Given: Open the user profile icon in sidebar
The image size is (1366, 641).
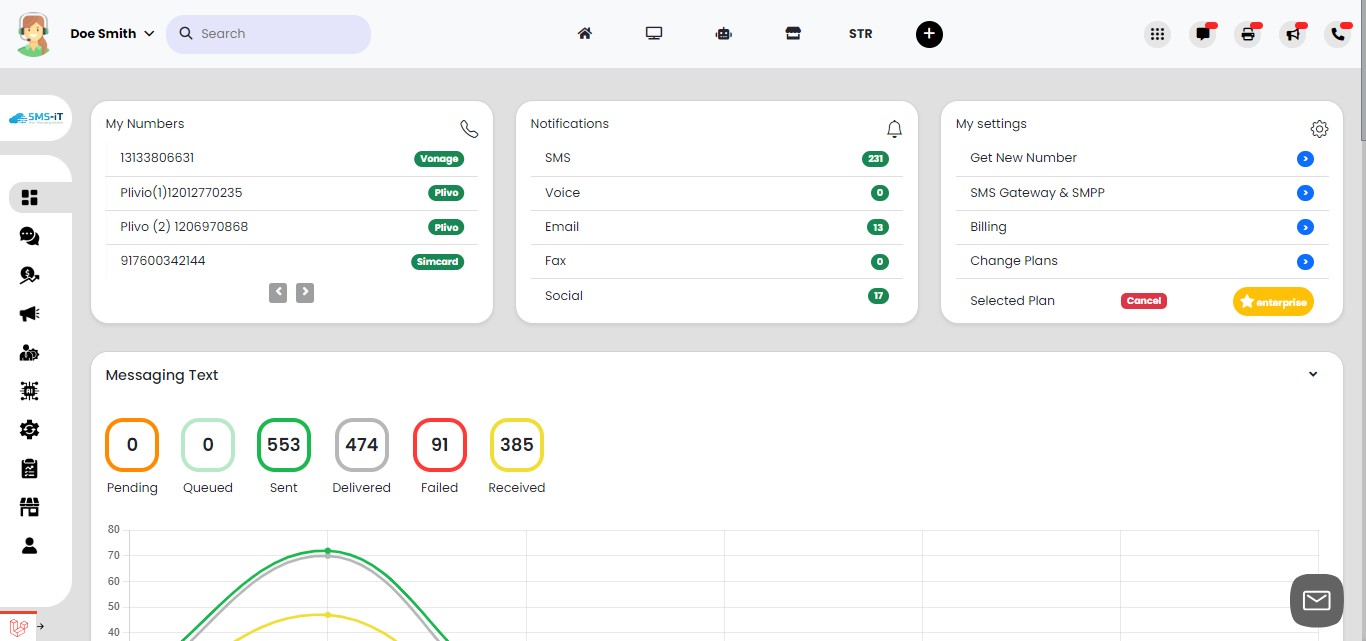Looking at the screenshot, I should coord(29,546).
